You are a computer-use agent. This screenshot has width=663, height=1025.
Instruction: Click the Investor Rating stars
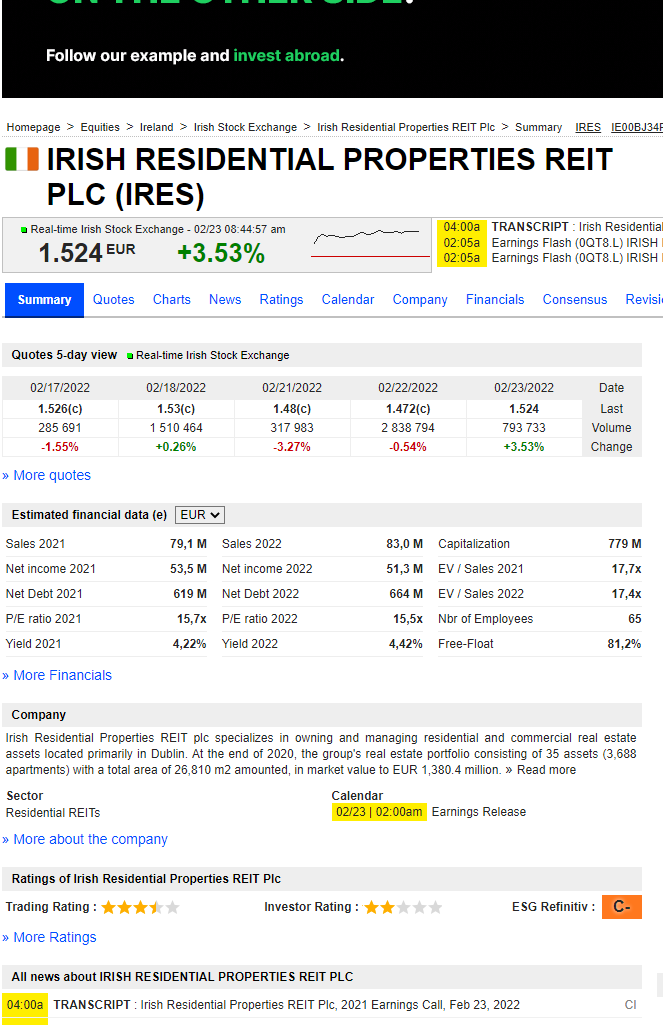coord(403,907)
